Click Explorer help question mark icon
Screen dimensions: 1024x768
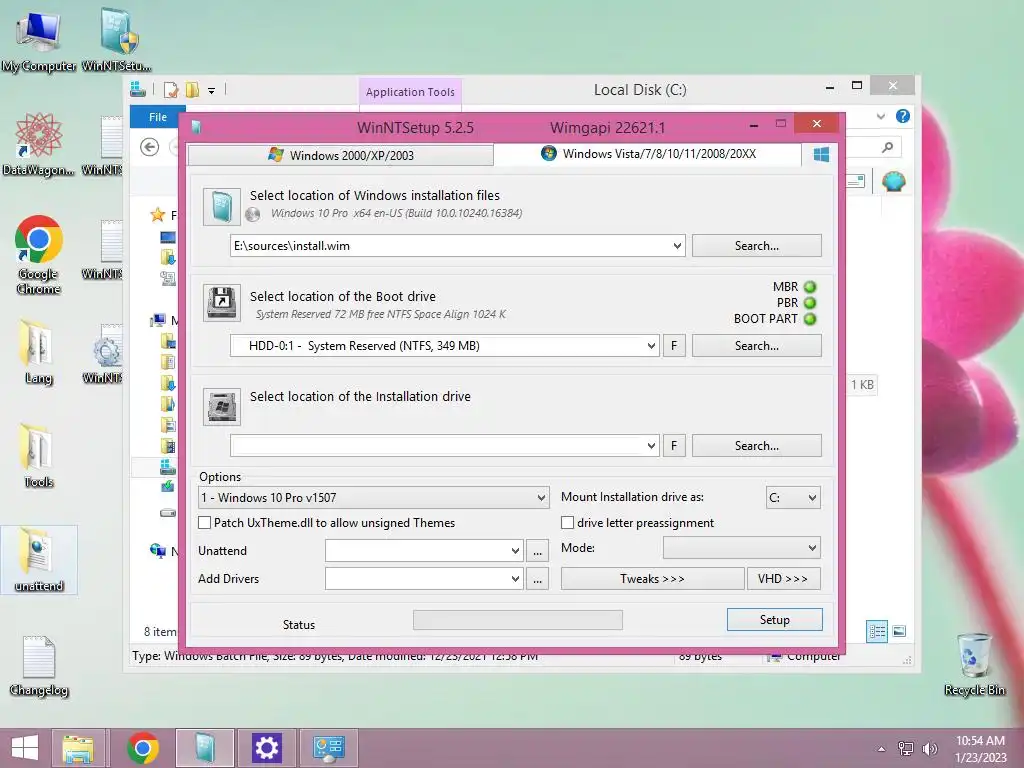pyautogui.click(x=903, y=116)
